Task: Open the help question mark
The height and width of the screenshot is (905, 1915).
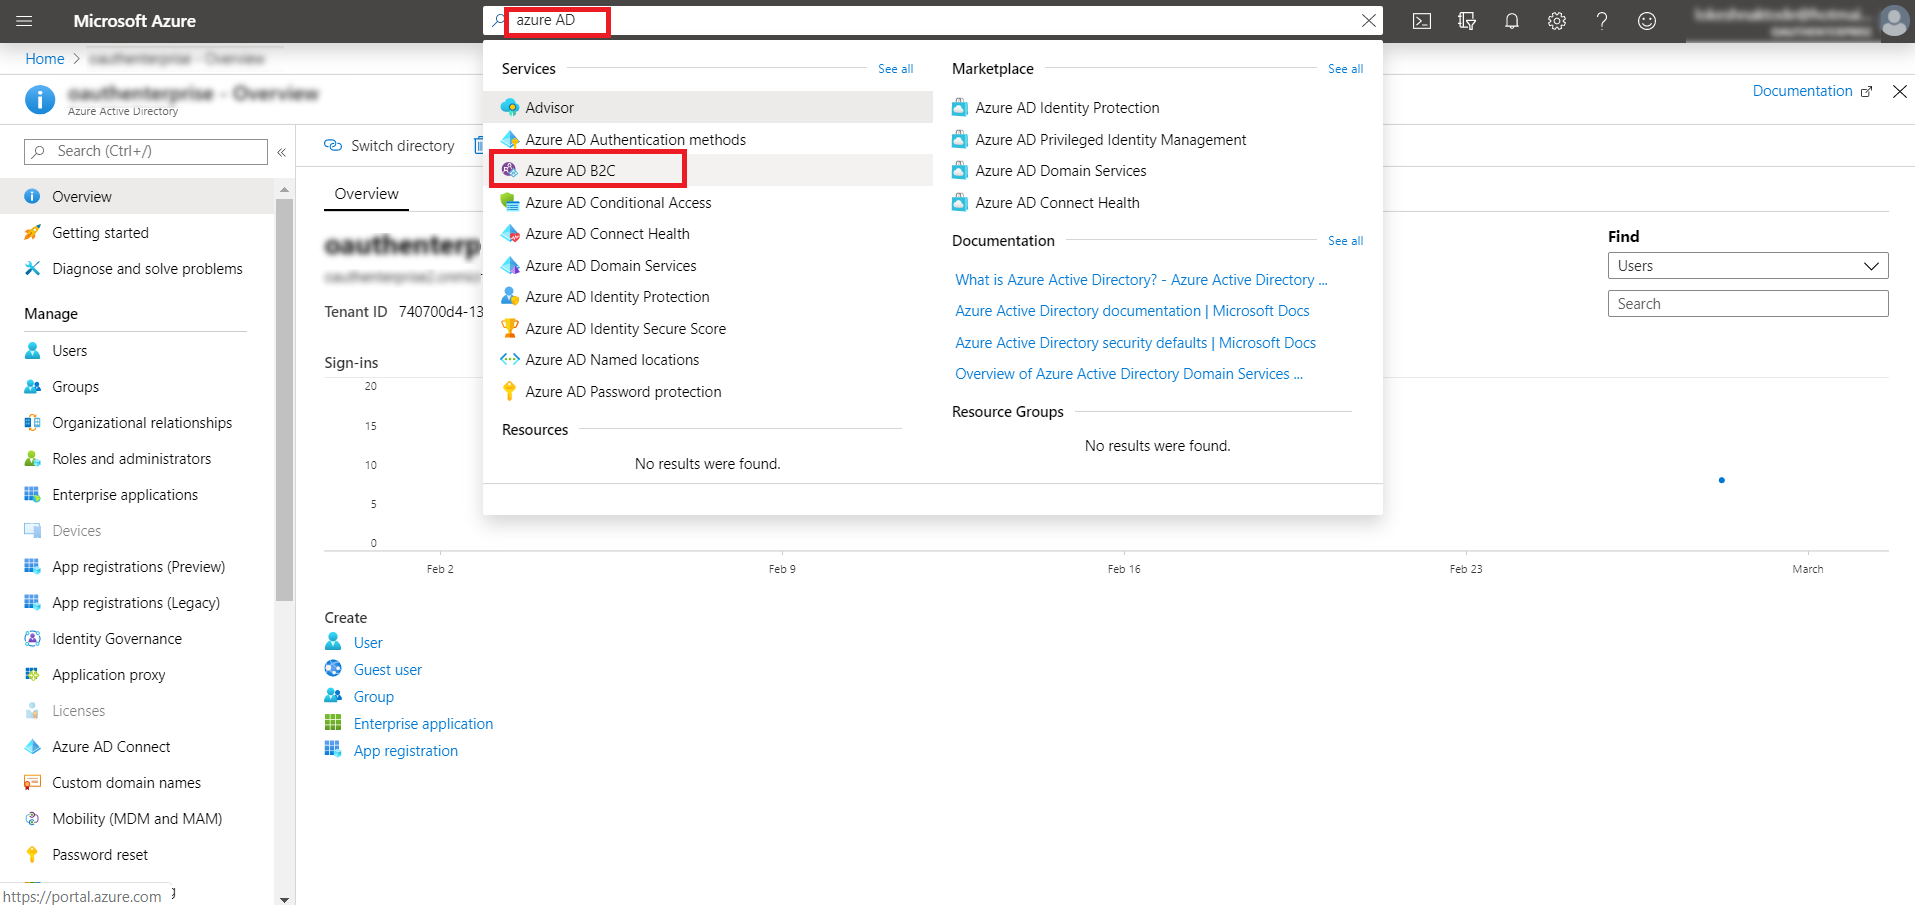Action: coord(1602,21)
